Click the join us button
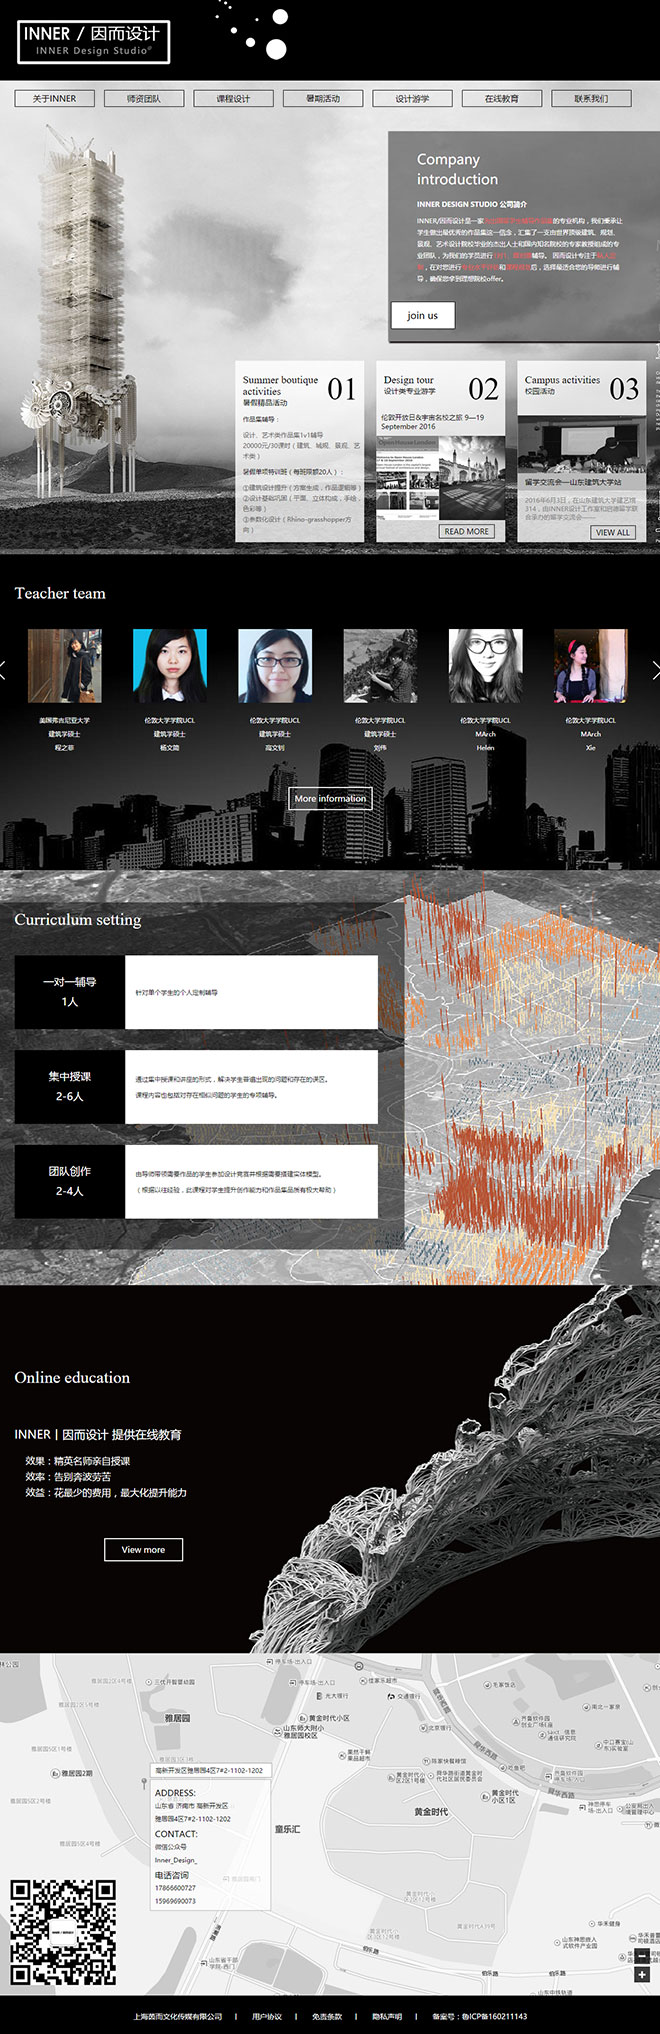This screenshot has height=2034, width=660. pyautogui.click(x=423, y=315)
